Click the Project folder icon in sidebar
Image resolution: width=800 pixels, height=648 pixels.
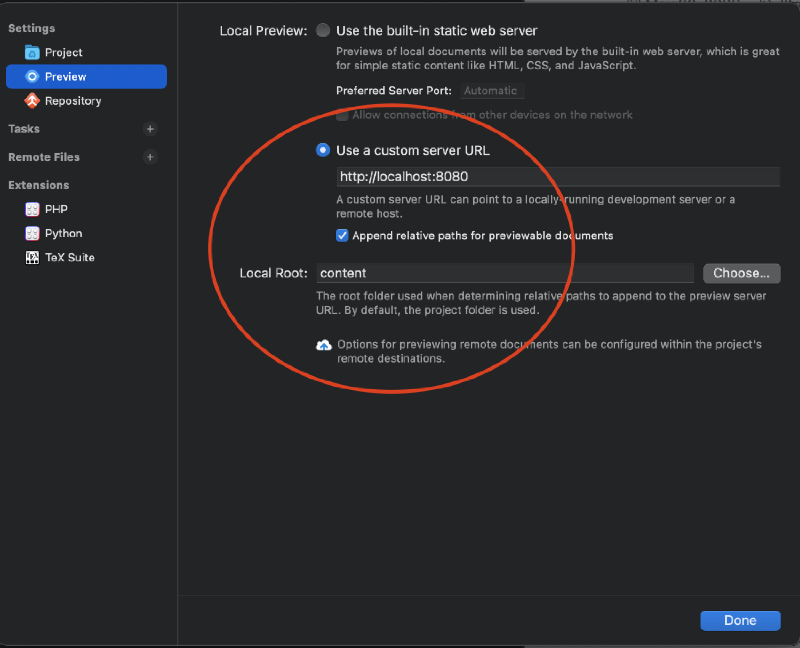(32, 52)
